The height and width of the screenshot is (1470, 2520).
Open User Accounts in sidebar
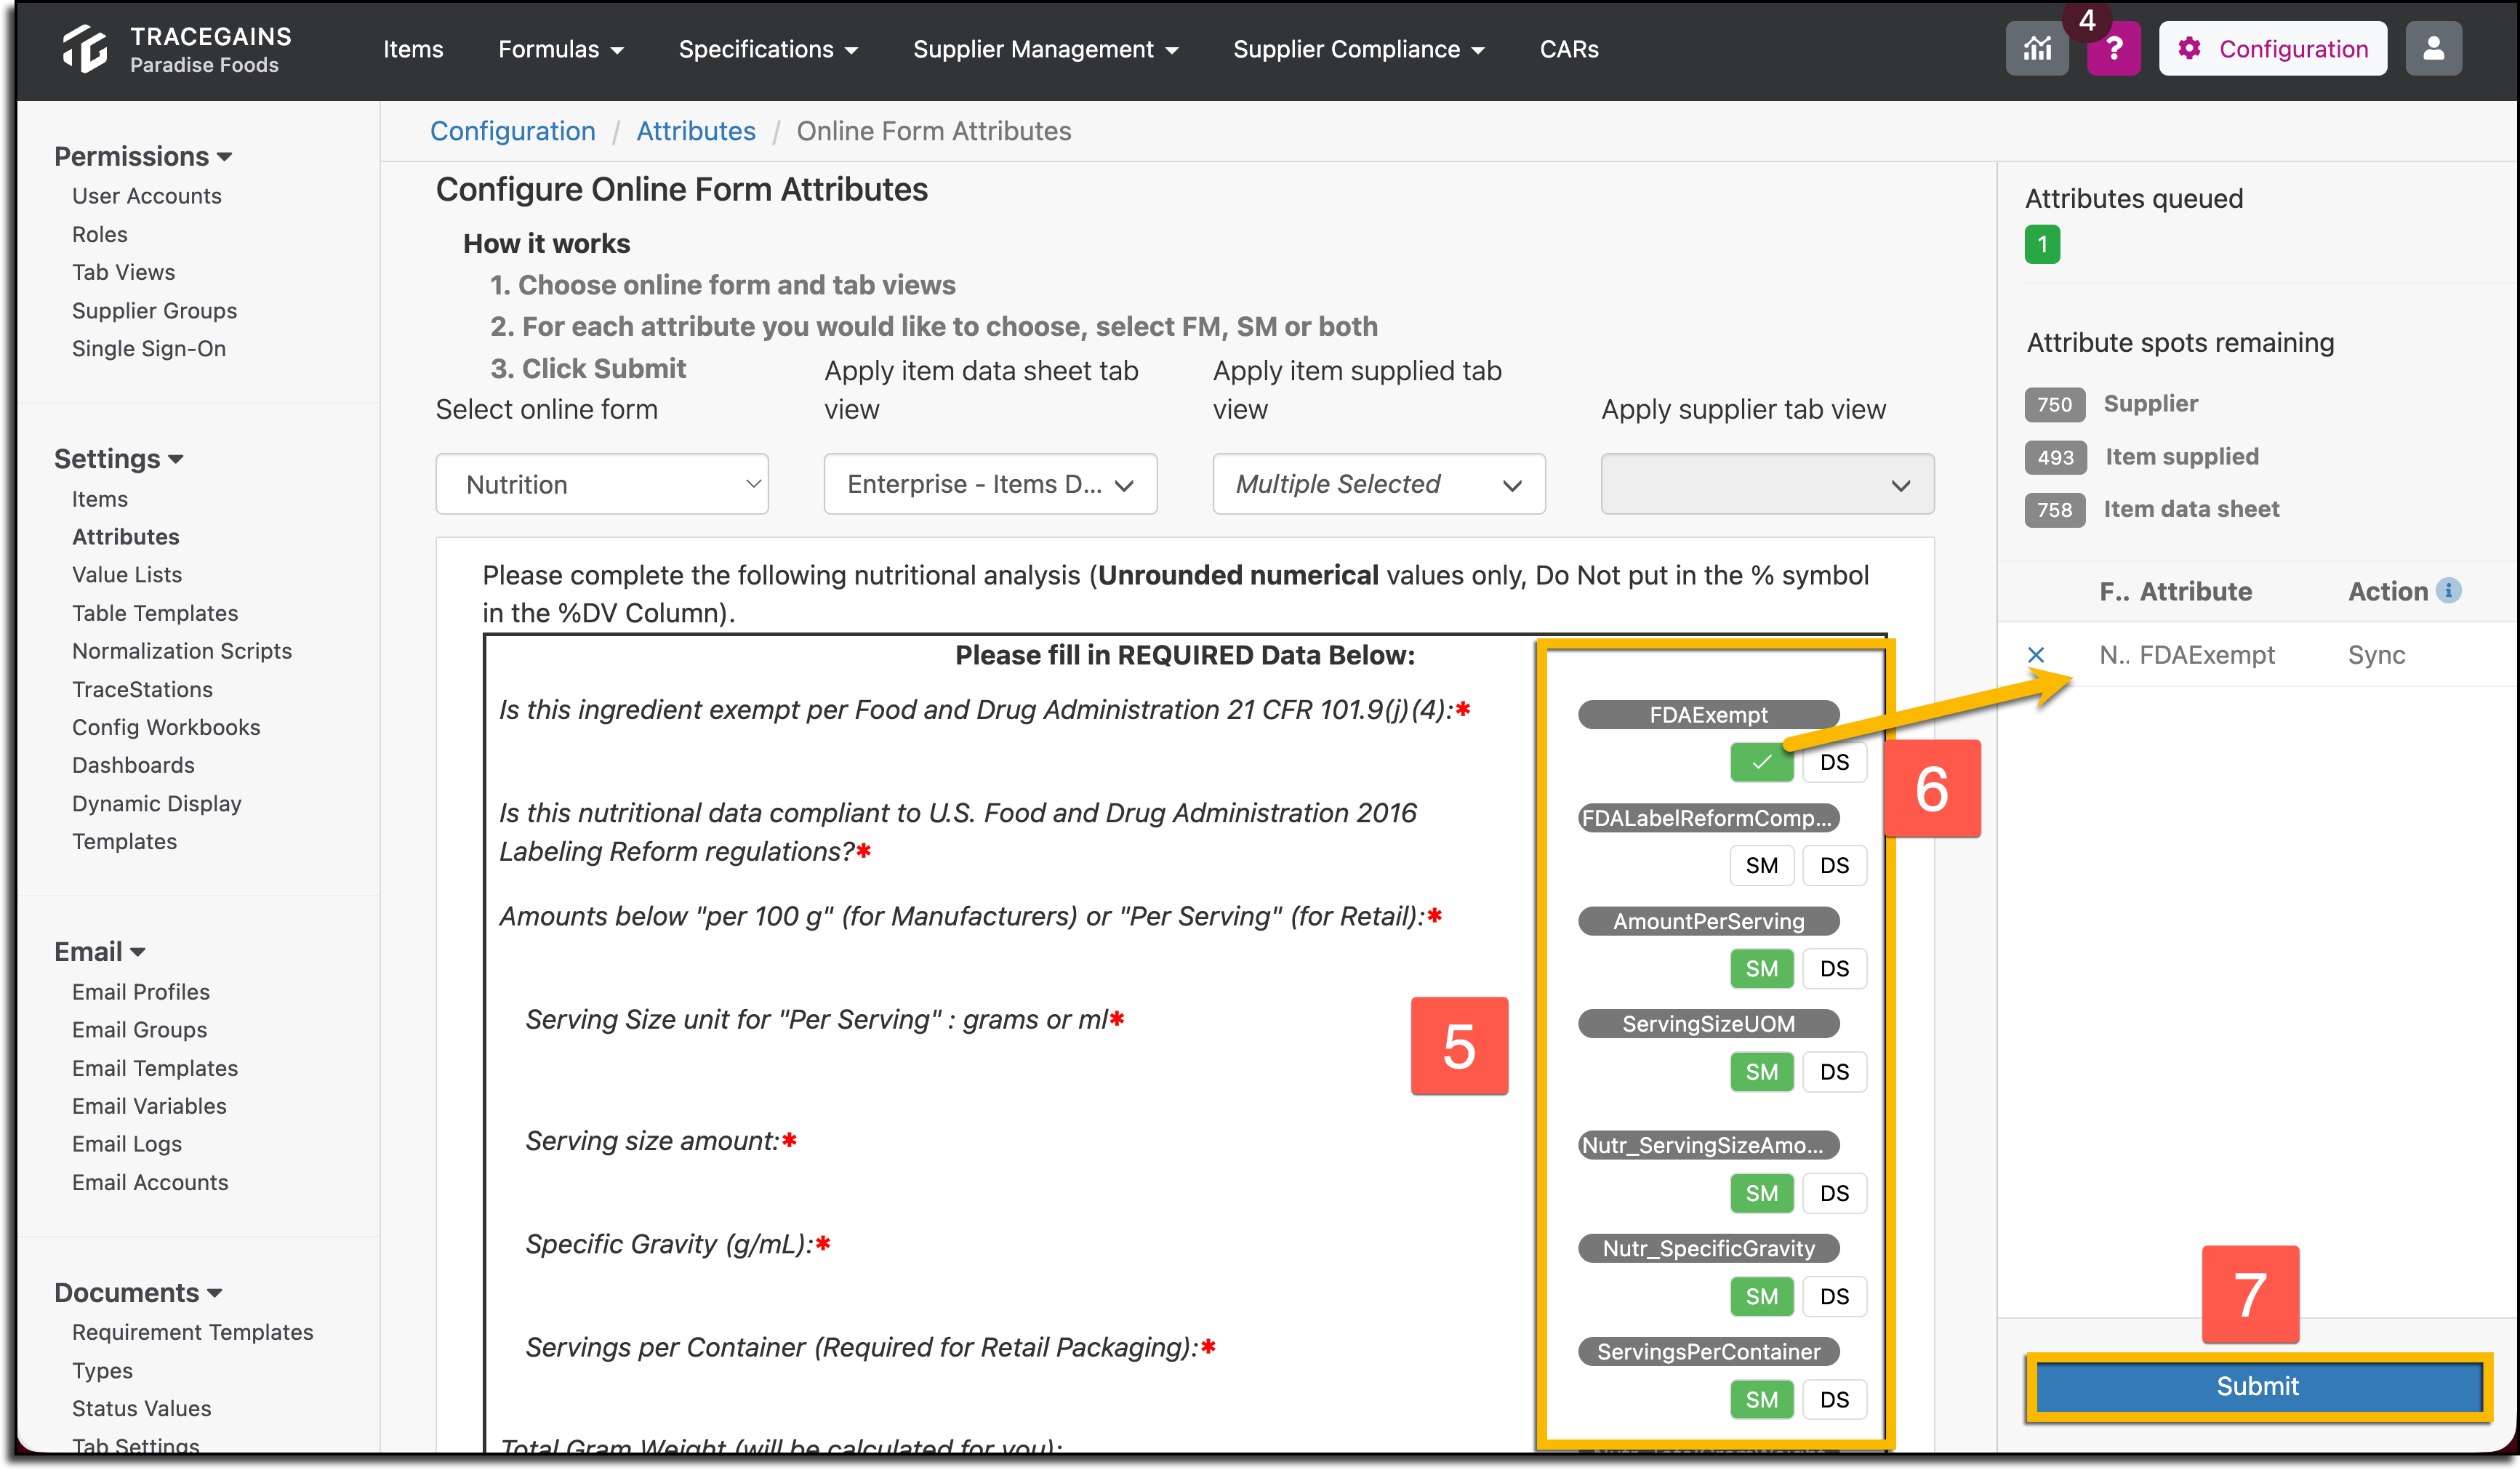(x=147, y=196)
